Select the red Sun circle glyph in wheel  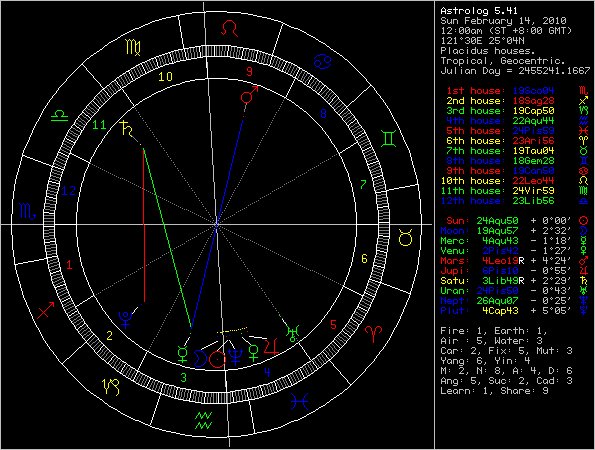(217, 359)
